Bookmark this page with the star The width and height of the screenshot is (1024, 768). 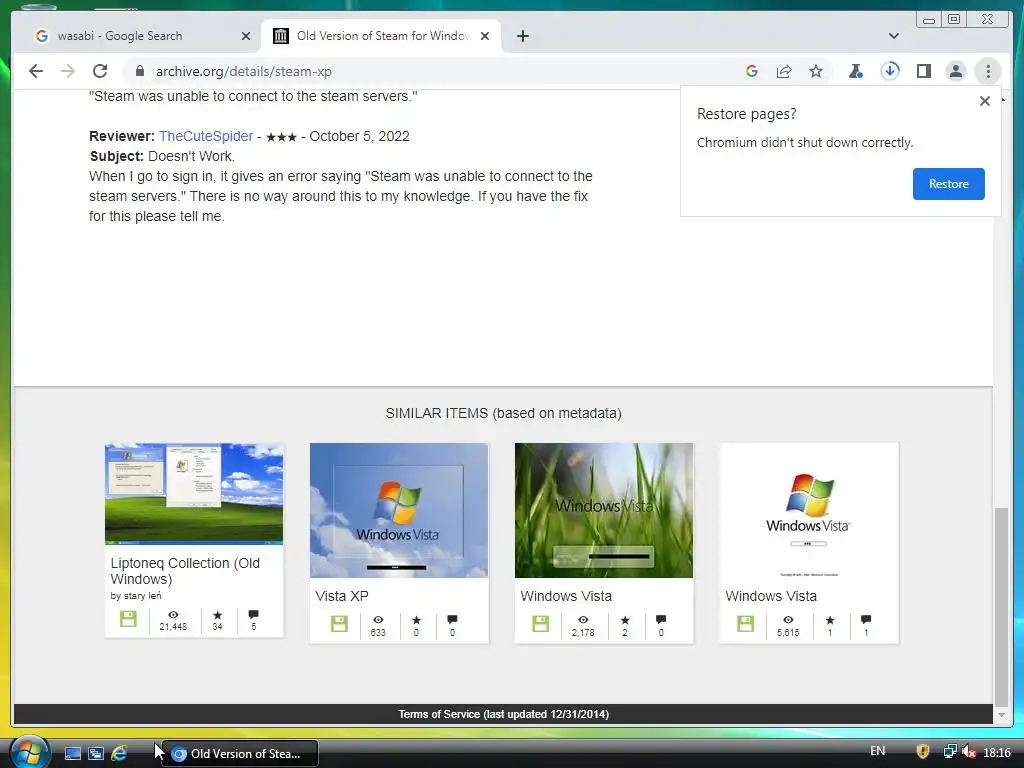tap(816, 71)
